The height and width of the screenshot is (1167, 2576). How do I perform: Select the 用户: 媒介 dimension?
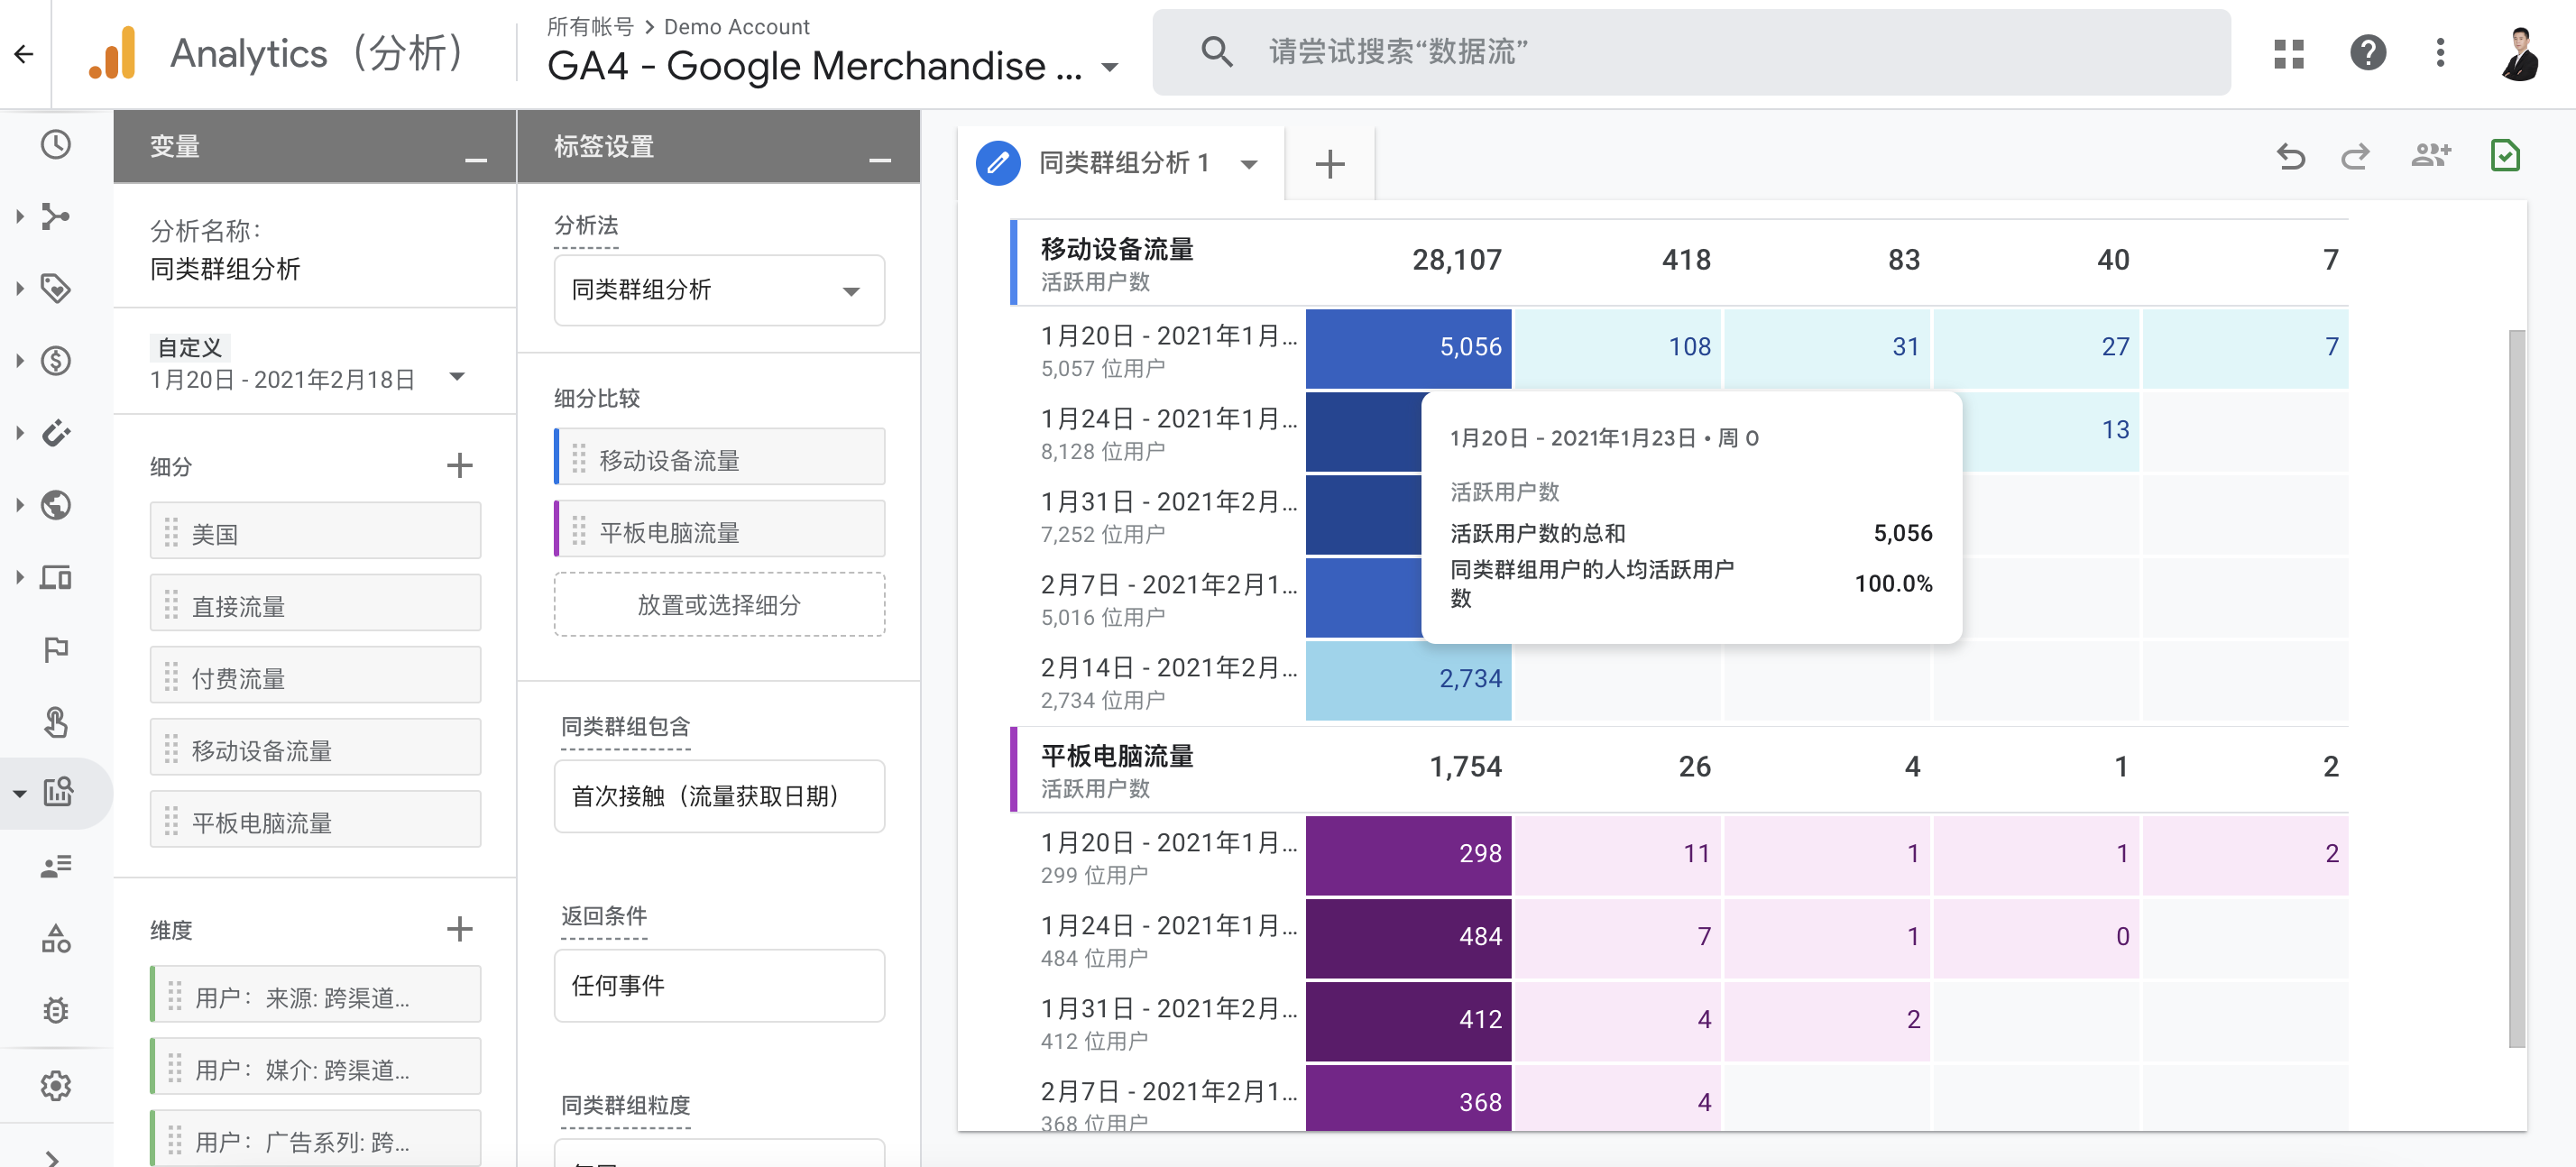[x=315, y=1067]
